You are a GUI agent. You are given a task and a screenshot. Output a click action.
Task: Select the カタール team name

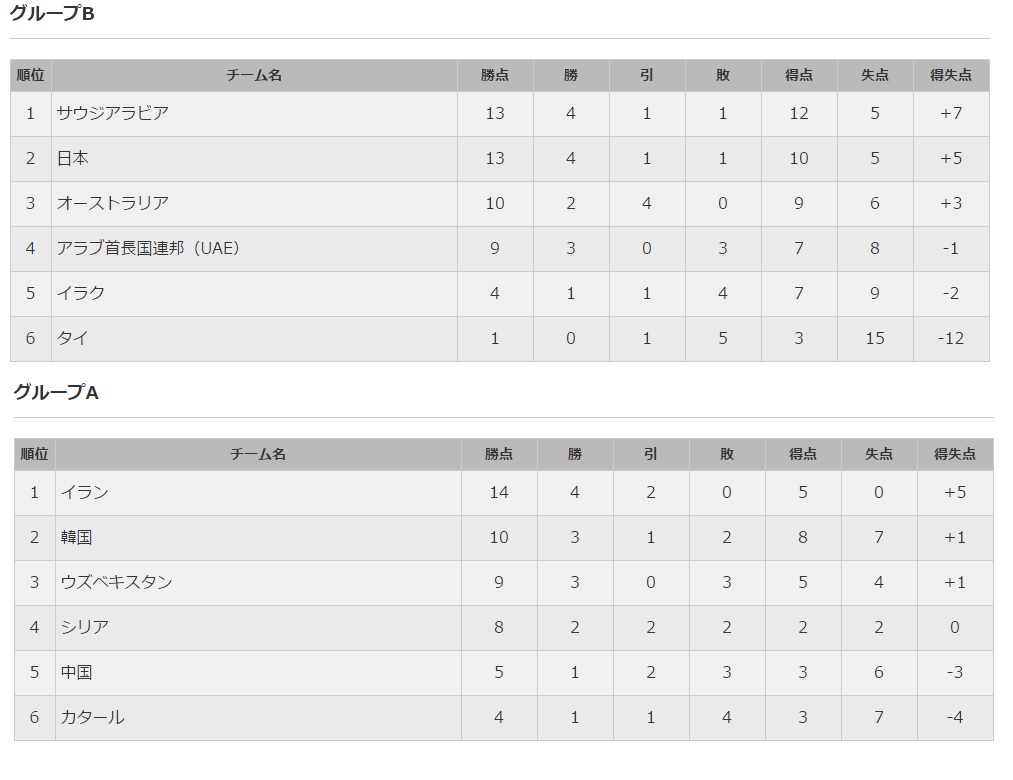tap(93, 717)
